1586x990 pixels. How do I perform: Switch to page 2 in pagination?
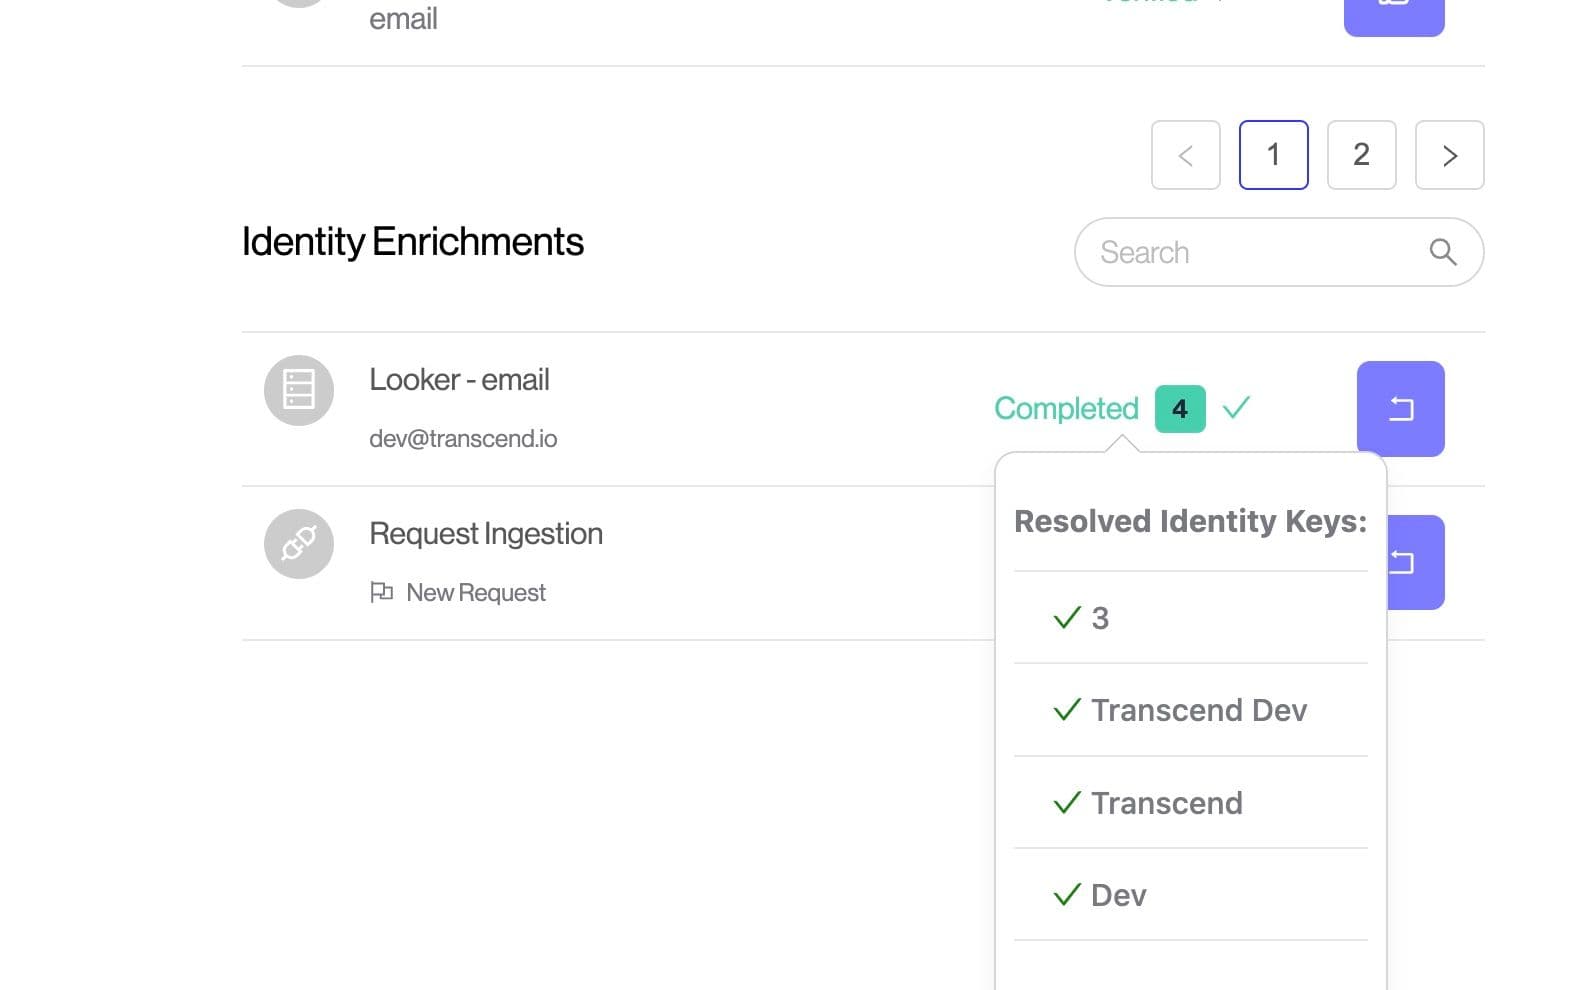1361,155
